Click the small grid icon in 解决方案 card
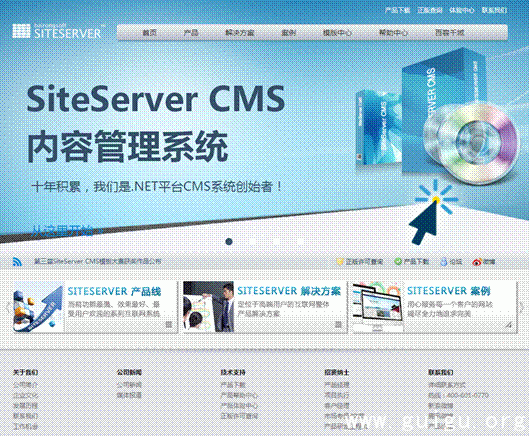Screen dimensions: 529x436 click(x=338, y=325)
